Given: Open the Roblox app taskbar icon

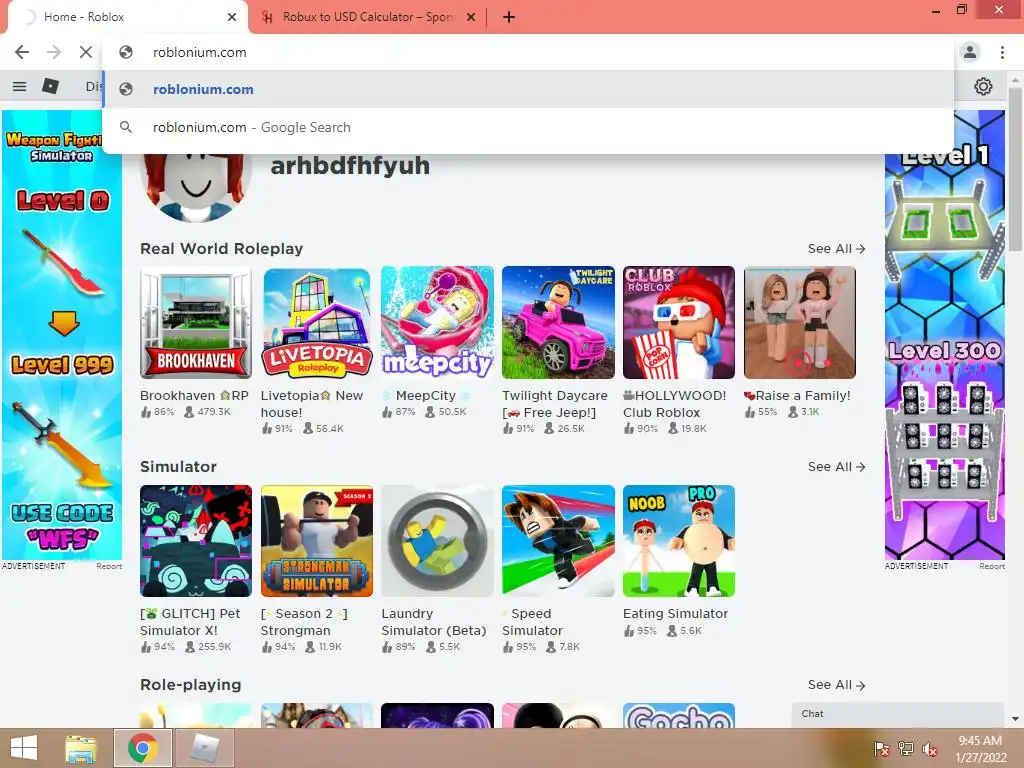Looking at the screenshot, I should click(204, 748).
